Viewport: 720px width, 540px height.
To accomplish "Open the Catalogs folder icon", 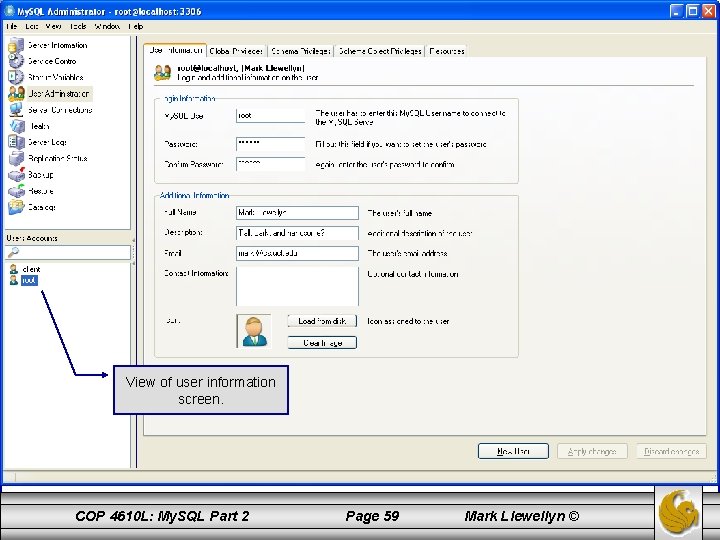I will pyautogui.click(x=17, y=207).
